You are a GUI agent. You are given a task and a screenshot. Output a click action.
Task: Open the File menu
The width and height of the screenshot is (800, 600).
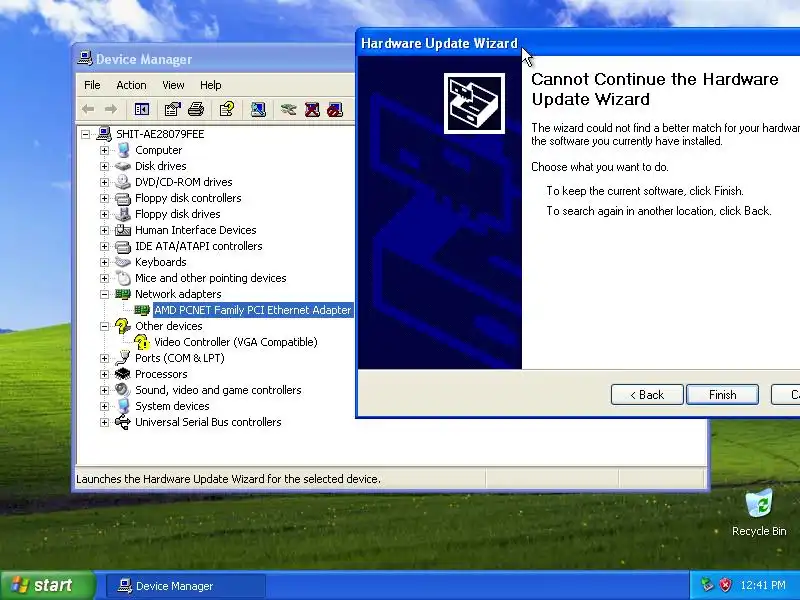[x=92, y=85]
